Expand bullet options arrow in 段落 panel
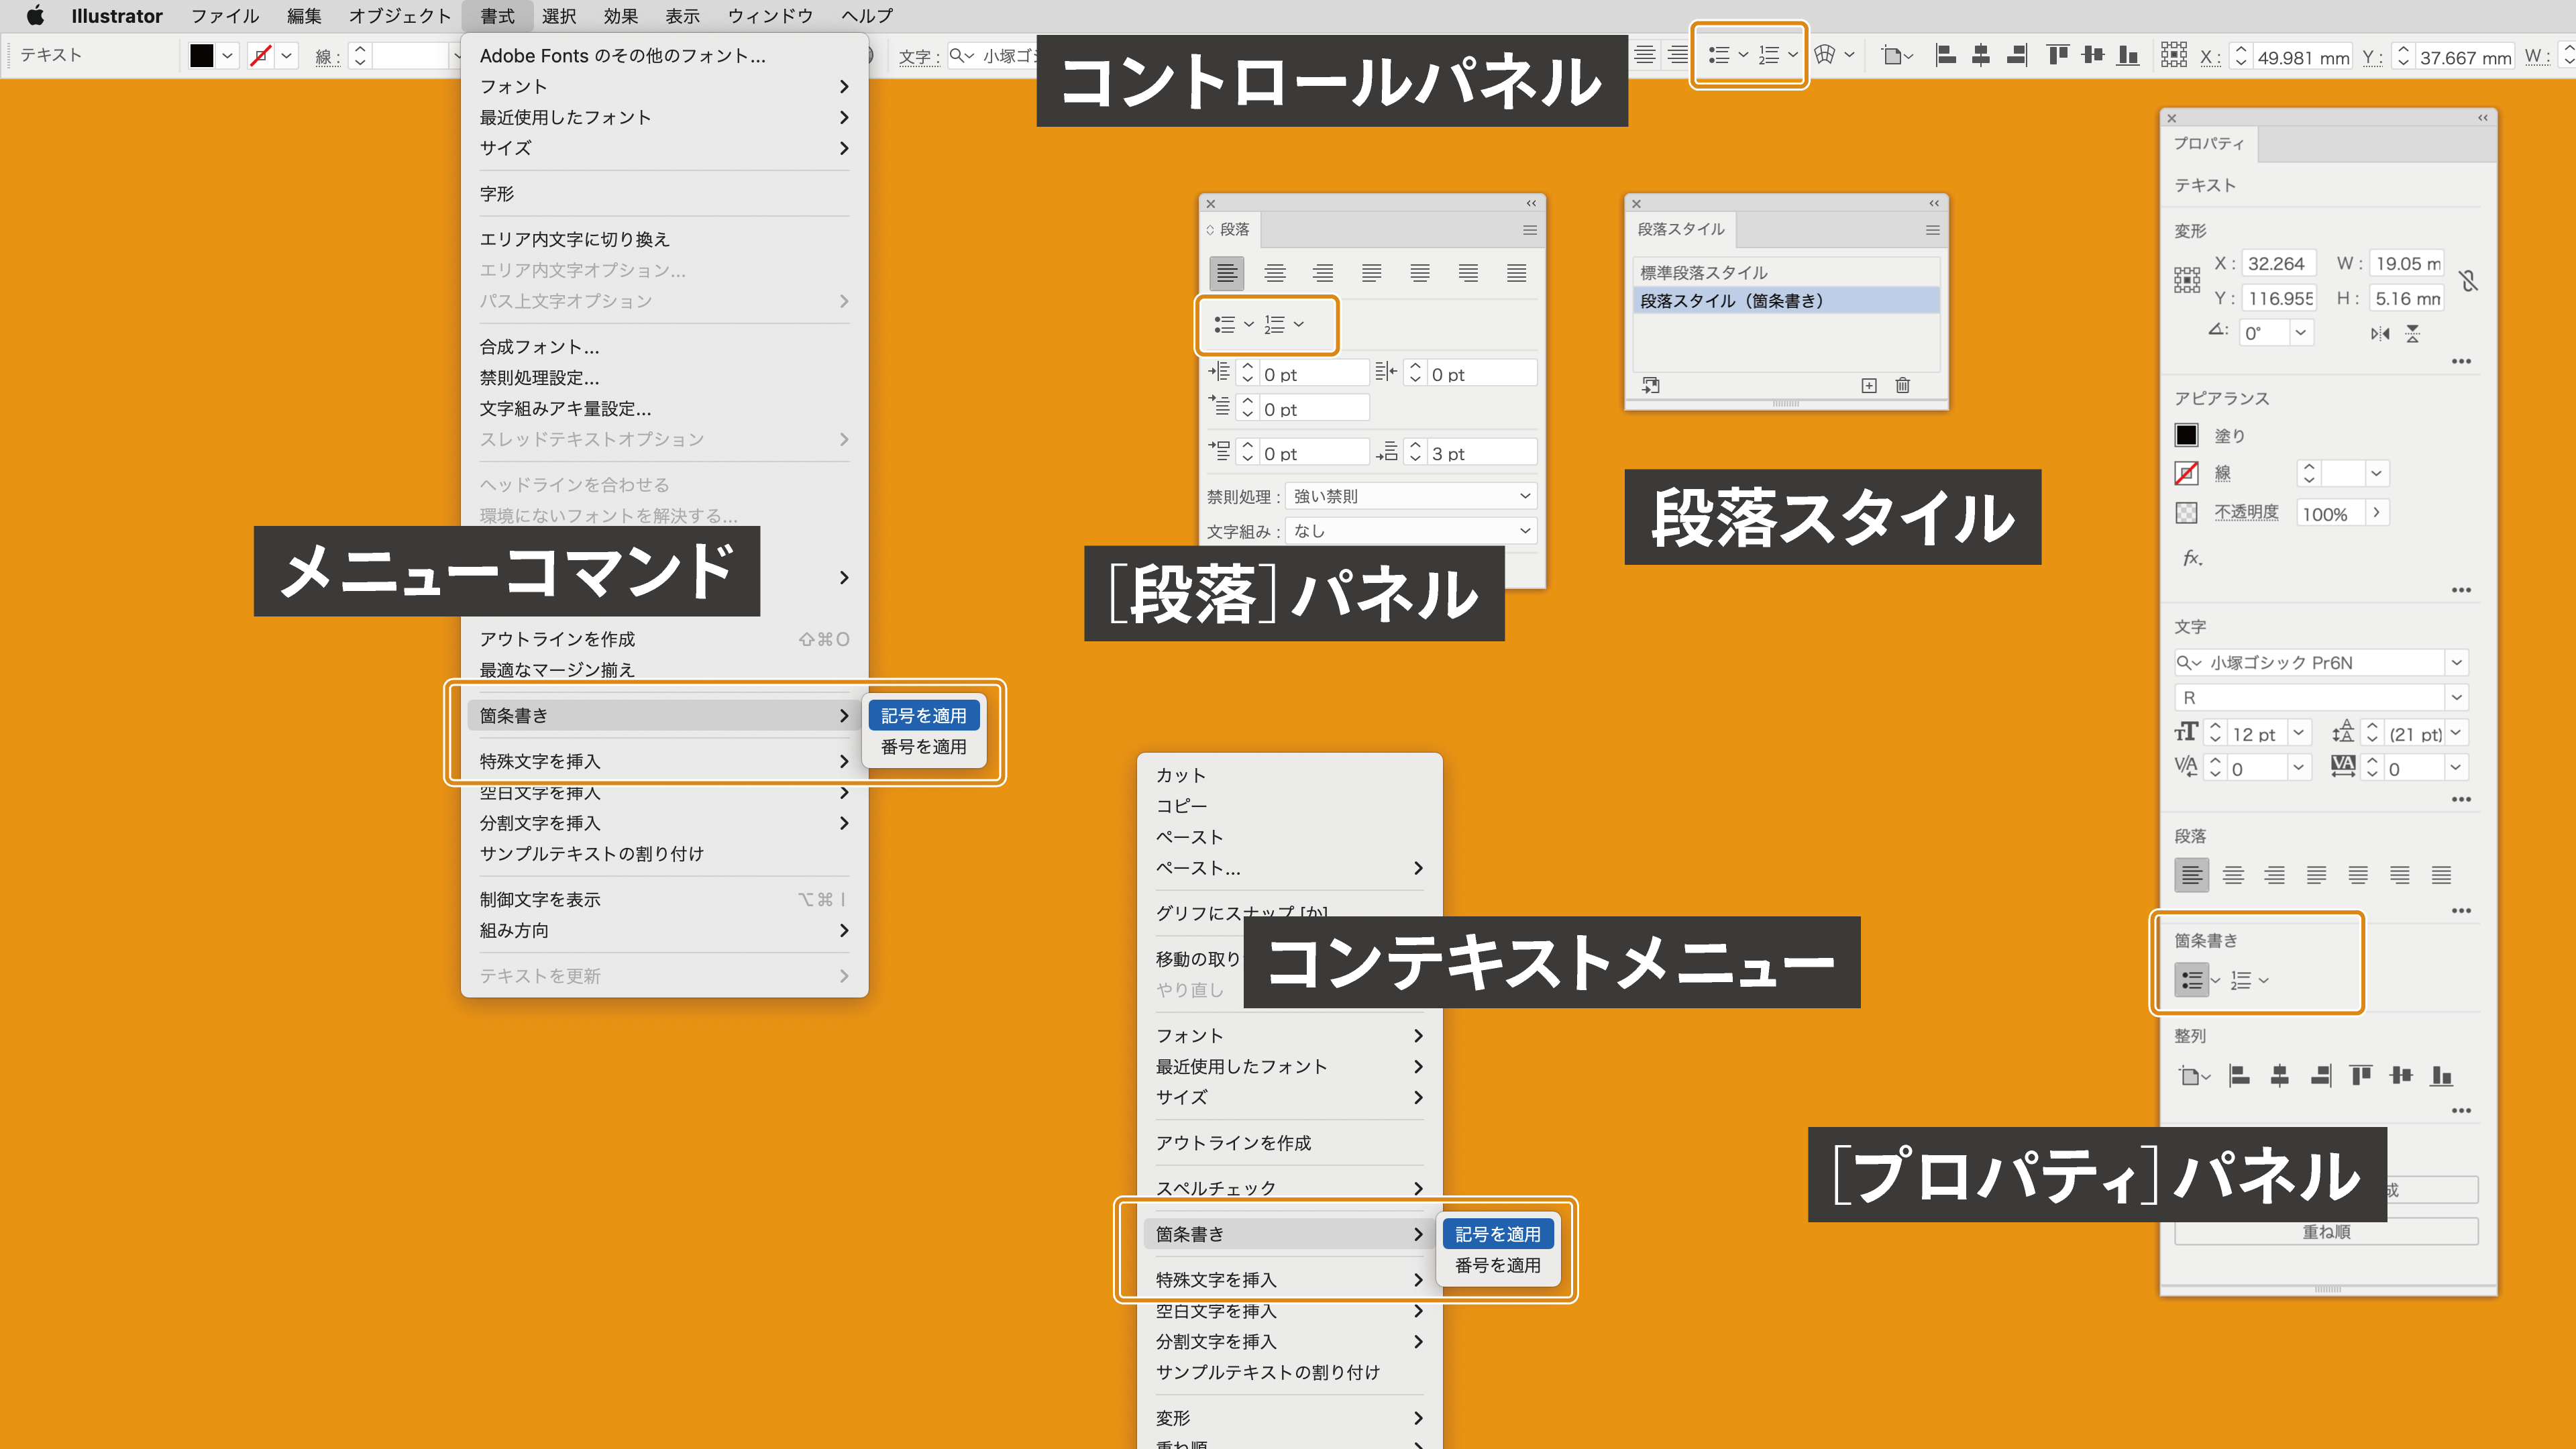 (1249, 324)
